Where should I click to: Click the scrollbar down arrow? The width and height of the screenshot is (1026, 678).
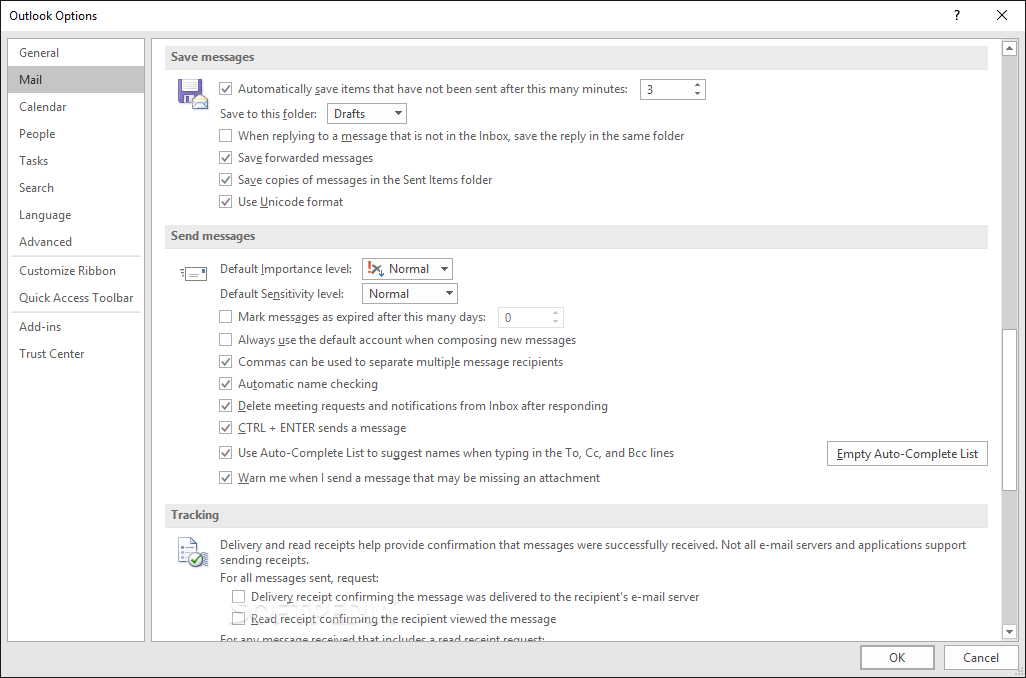[1009, 632]
